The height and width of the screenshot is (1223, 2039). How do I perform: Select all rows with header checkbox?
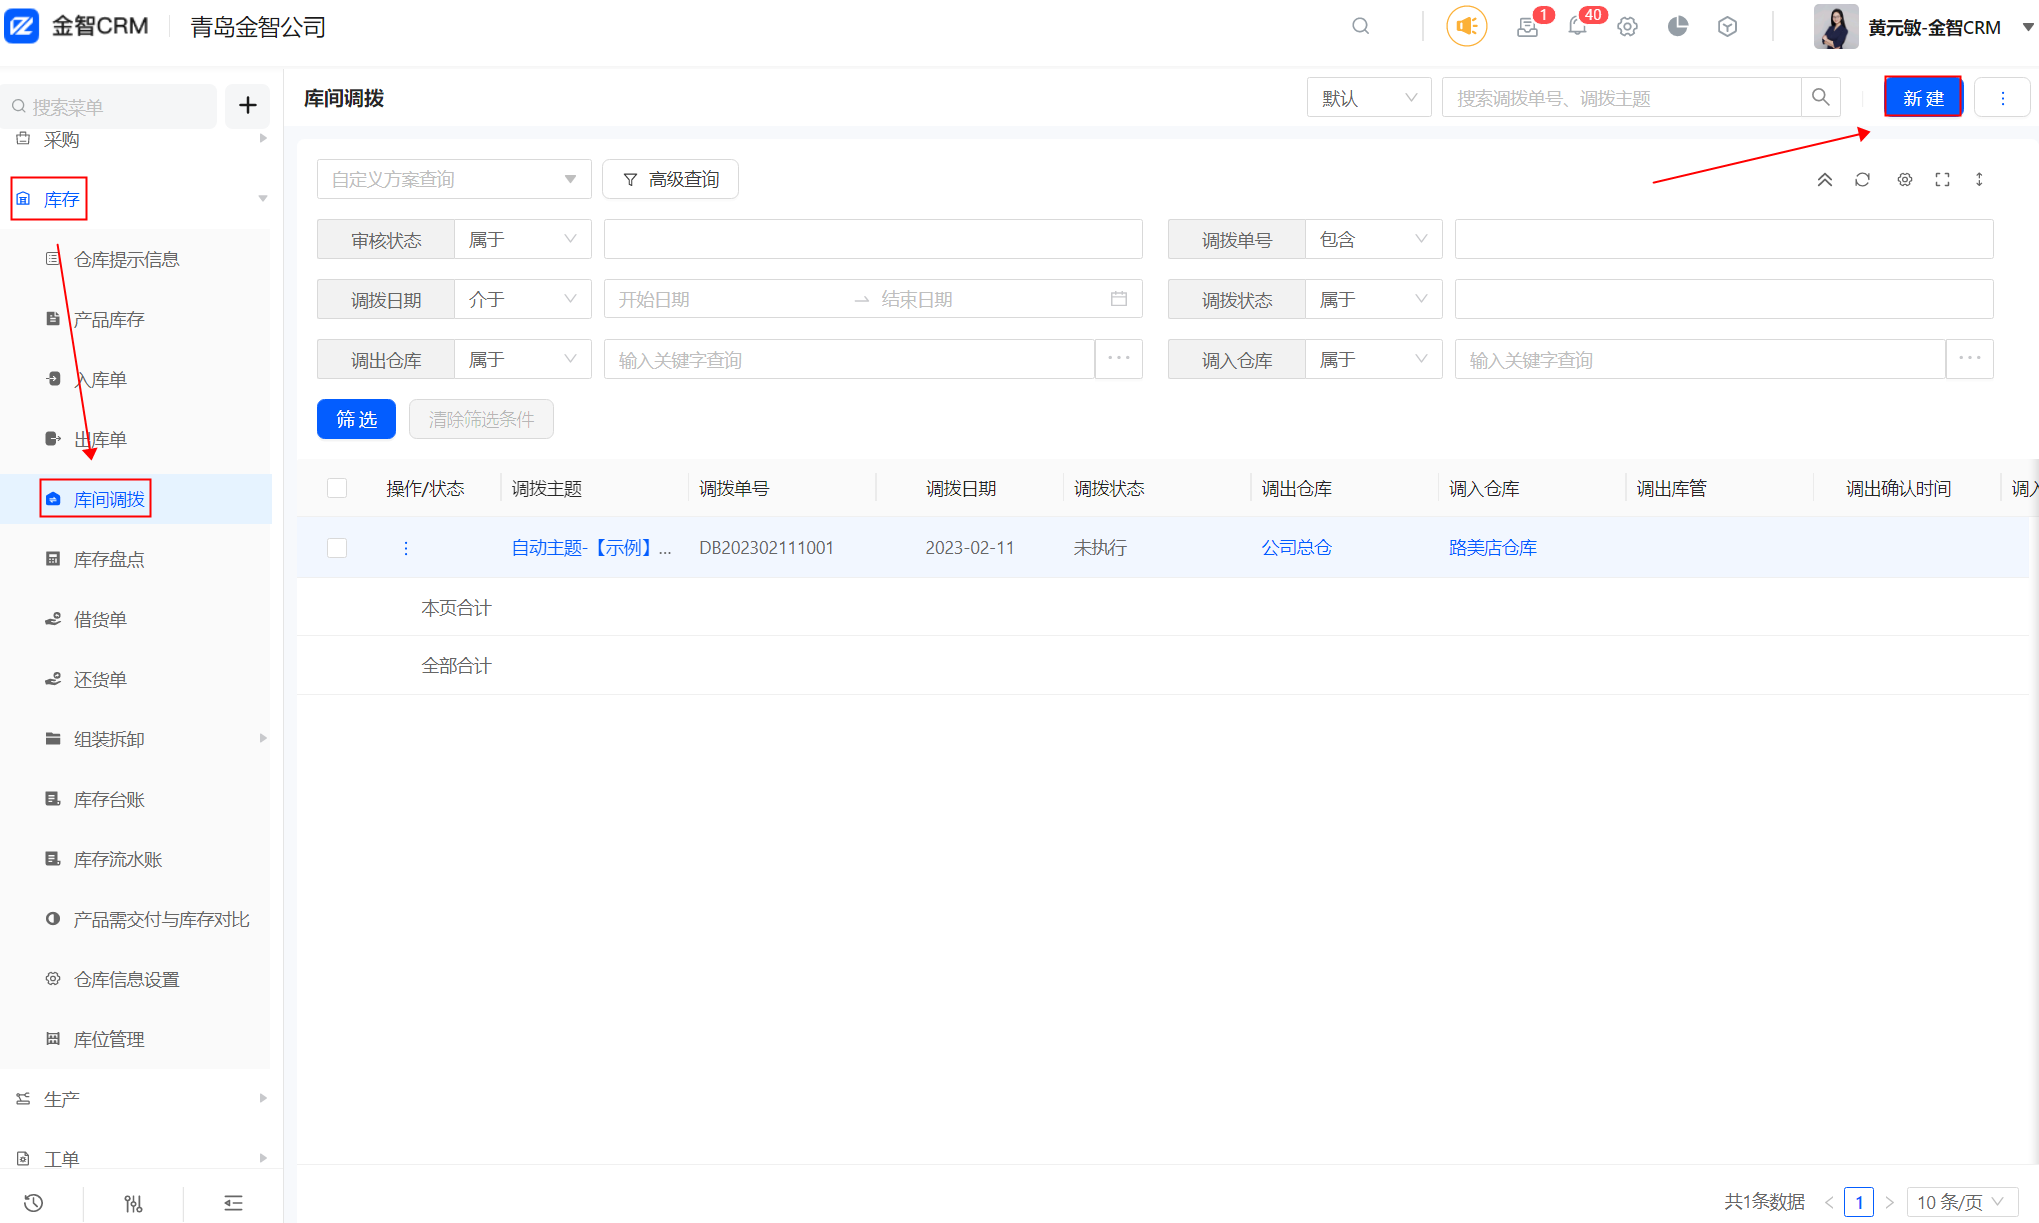click(337, 488)
